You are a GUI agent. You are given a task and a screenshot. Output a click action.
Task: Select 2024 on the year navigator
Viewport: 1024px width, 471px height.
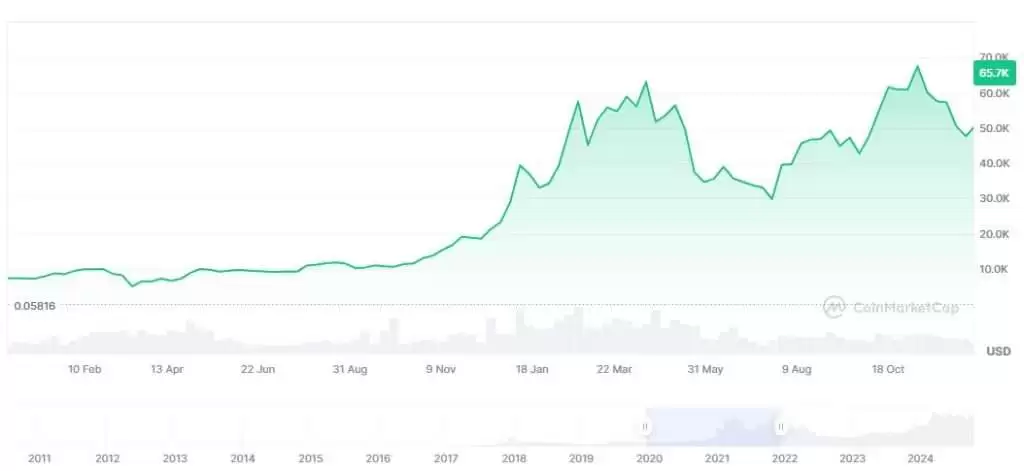(x=920, y=458)
